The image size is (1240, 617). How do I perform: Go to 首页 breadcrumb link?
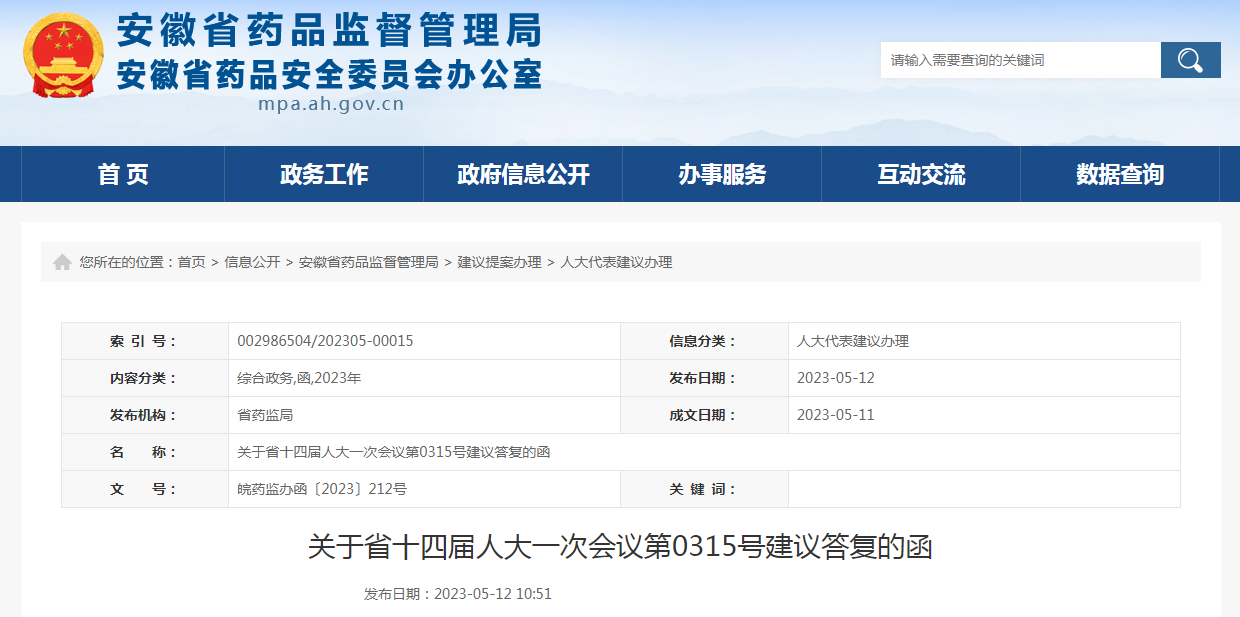click(x=191, y=262)
